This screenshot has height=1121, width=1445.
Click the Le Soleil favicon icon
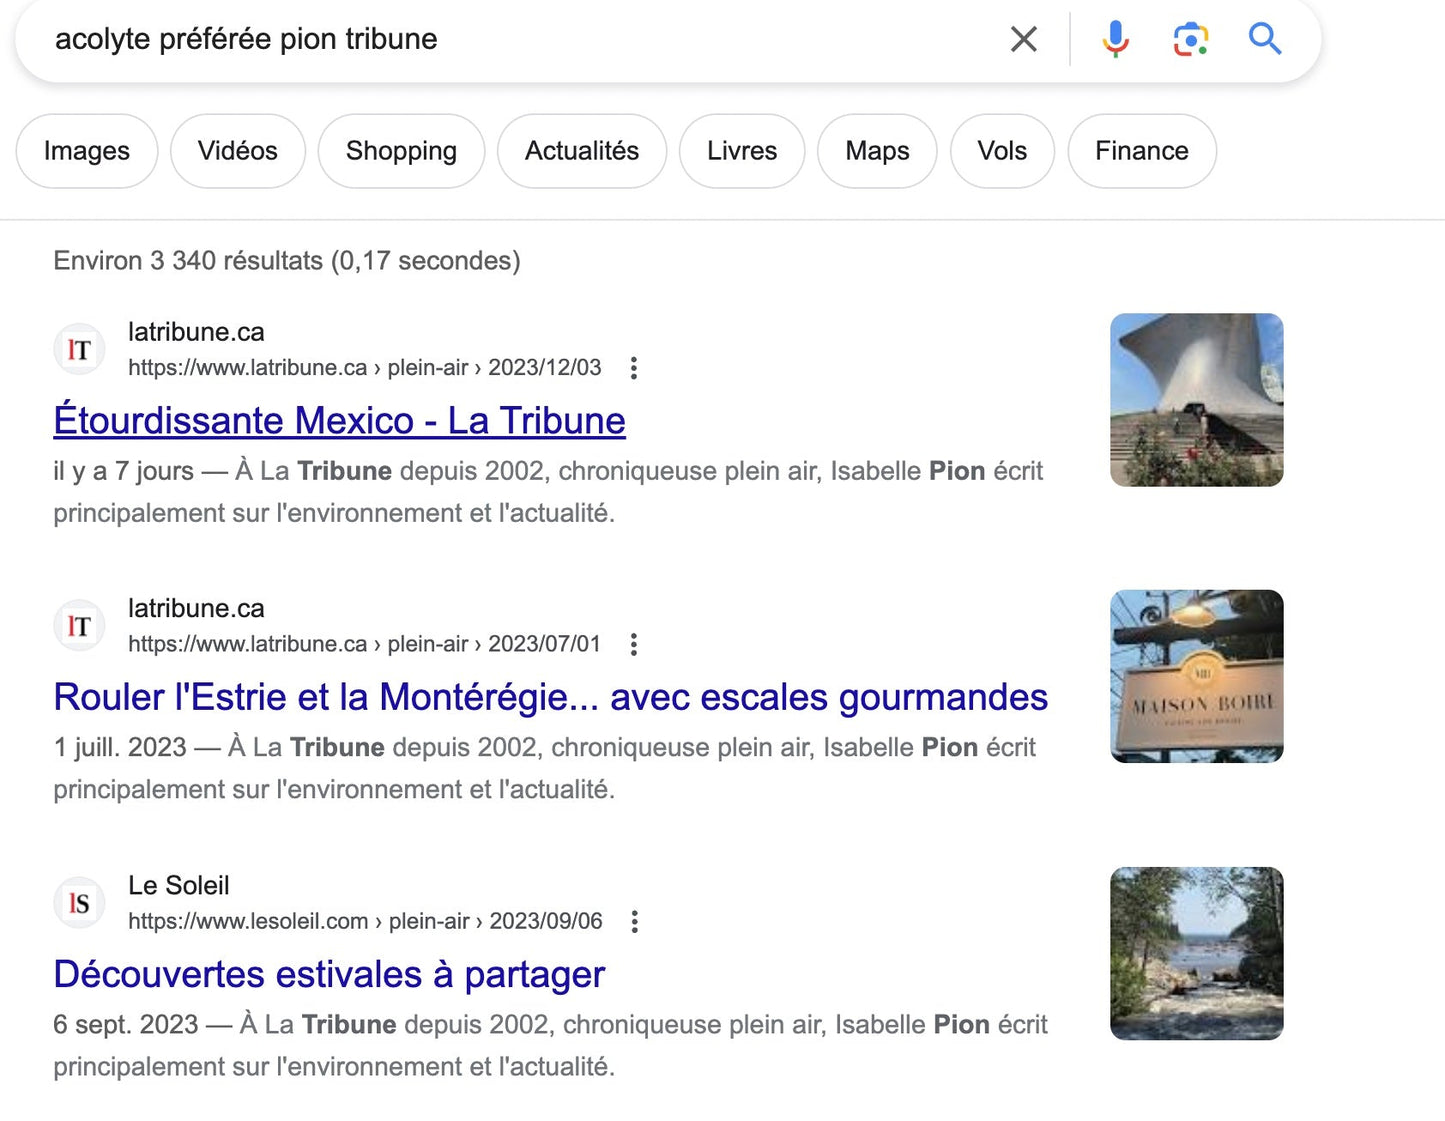pyautogui.click(x=79, y=903)
